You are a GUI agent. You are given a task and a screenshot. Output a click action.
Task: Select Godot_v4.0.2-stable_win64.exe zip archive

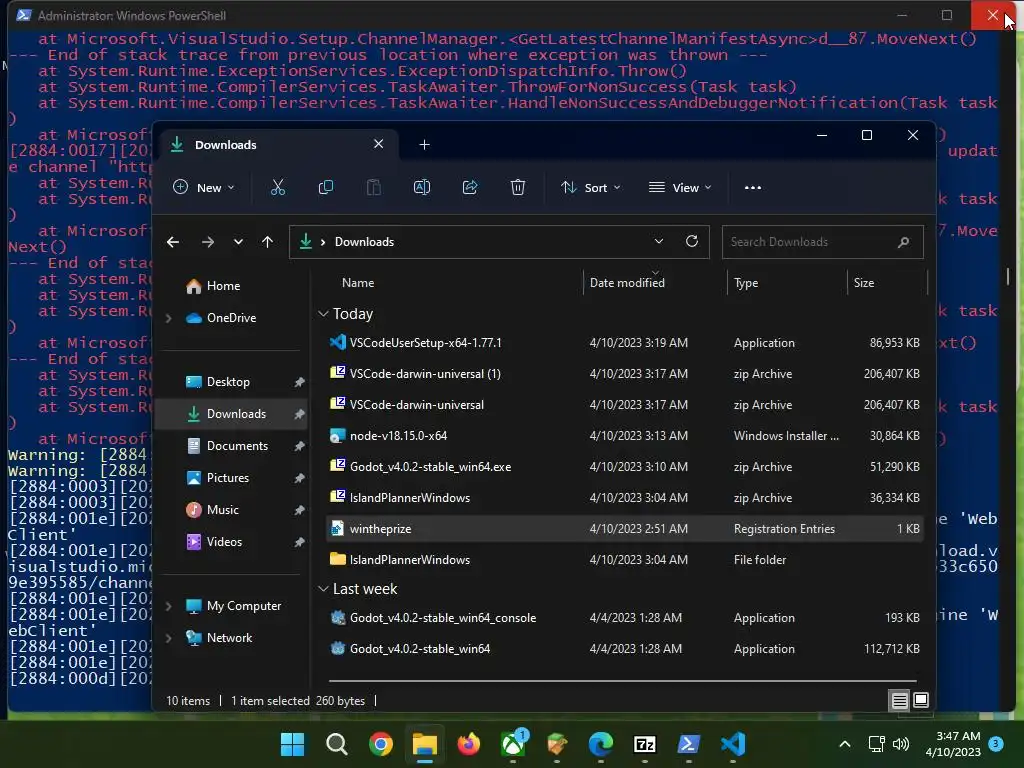[624, 467]
